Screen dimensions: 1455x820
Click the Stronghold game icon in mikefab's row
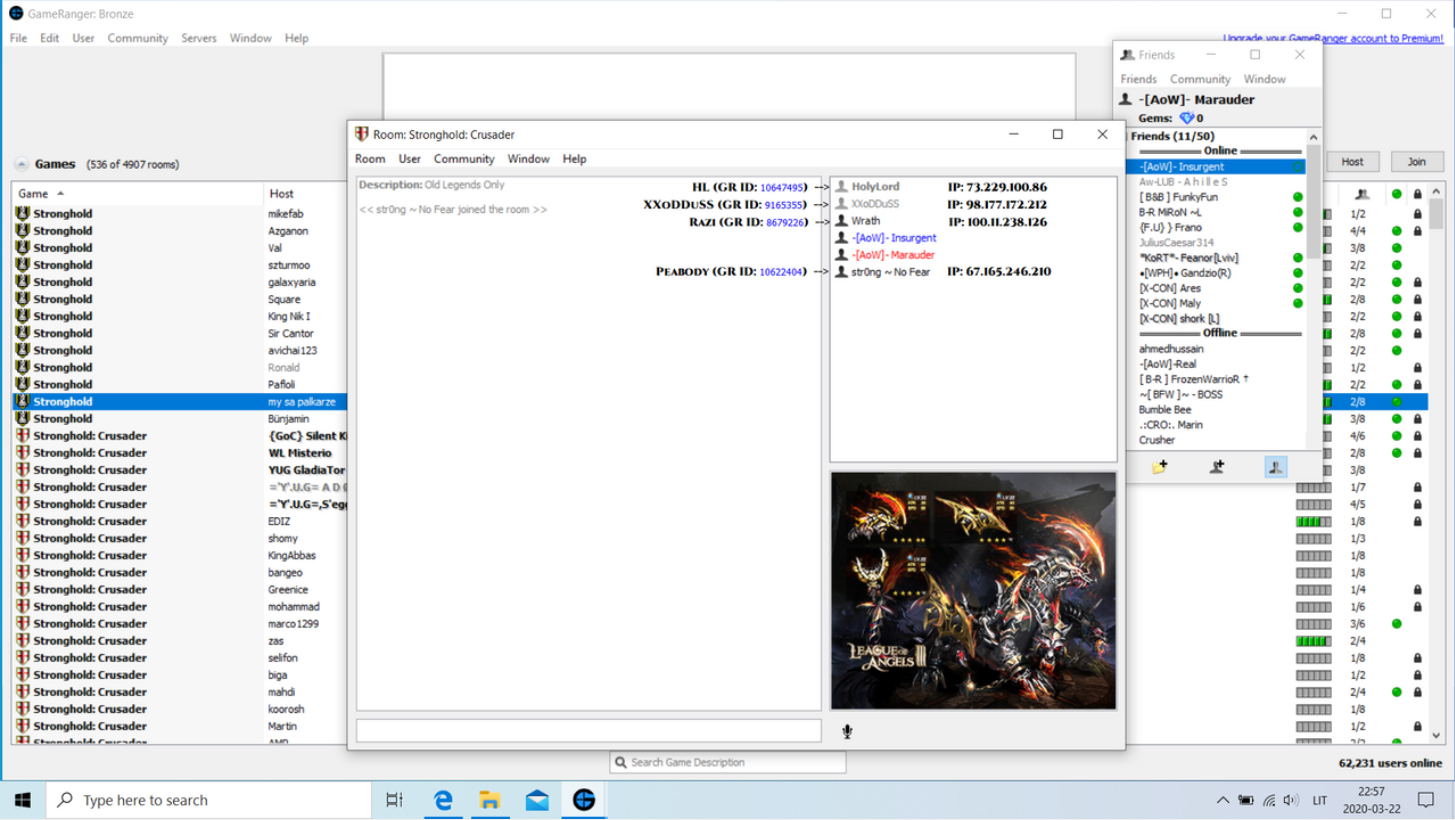point(23,214)
